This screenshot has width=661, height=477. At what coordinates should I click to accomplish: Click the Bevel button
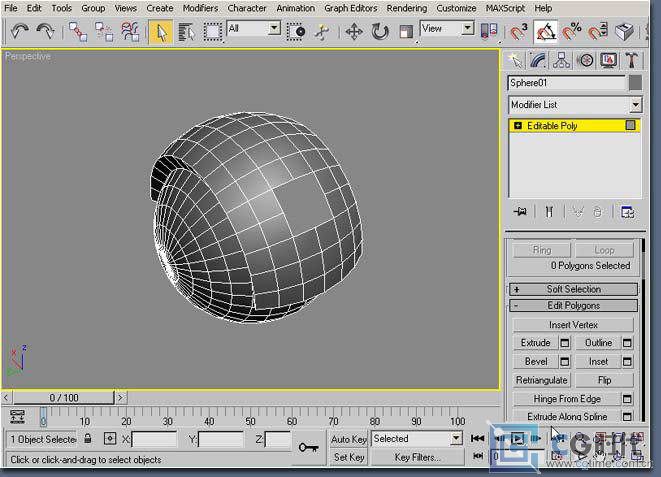point(535,362)
